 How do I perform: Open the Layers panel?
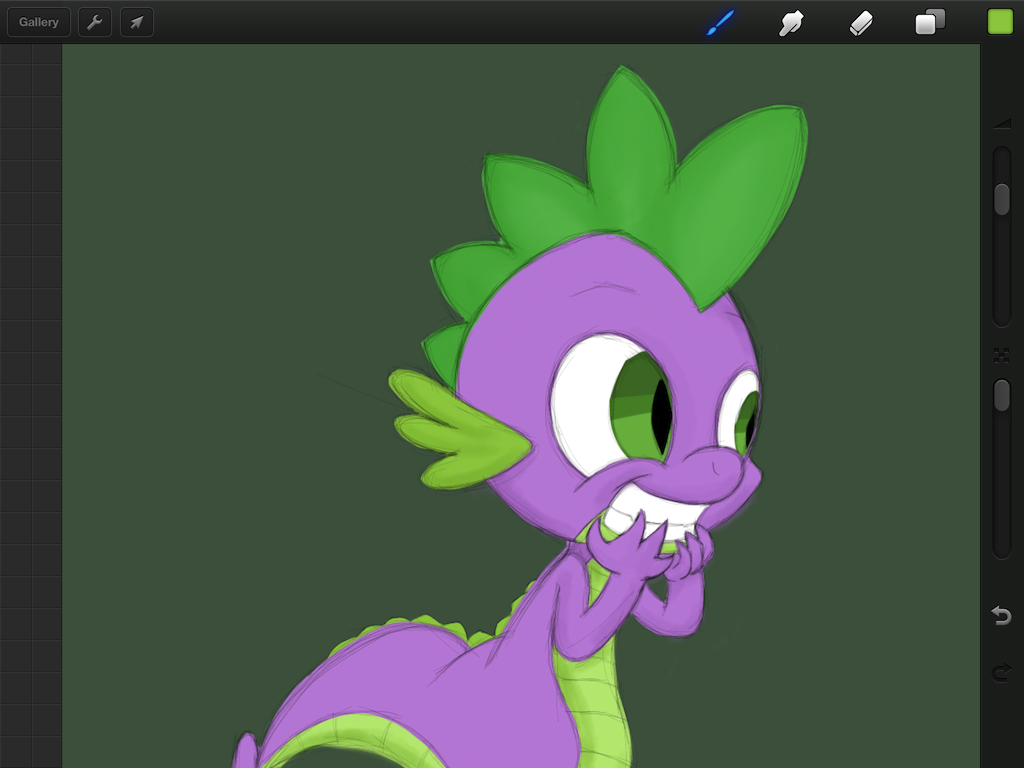[930, 22]
